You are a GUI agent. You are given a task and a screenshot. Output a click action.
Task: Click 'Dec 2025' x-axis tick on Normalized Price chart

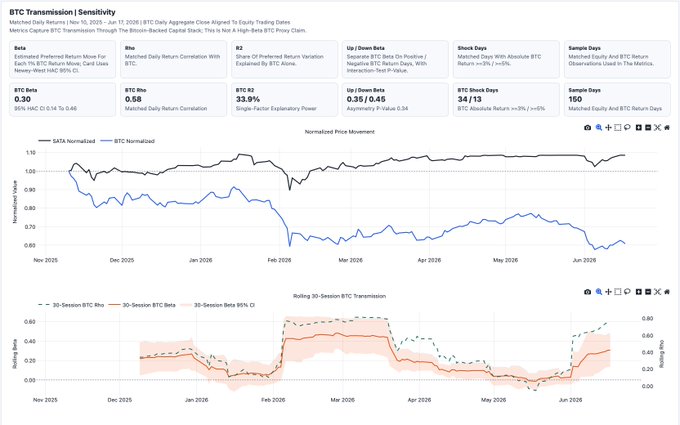122,260
